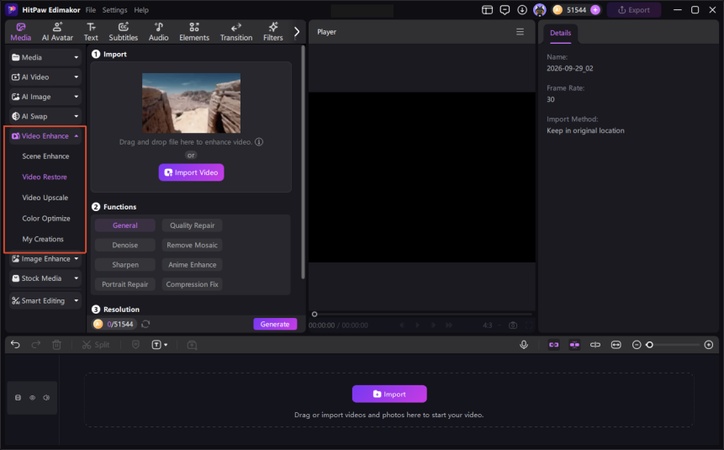Viewport: 724px width, 450px height.
Task: Open the AI Avatar tab
Action: 57,32
